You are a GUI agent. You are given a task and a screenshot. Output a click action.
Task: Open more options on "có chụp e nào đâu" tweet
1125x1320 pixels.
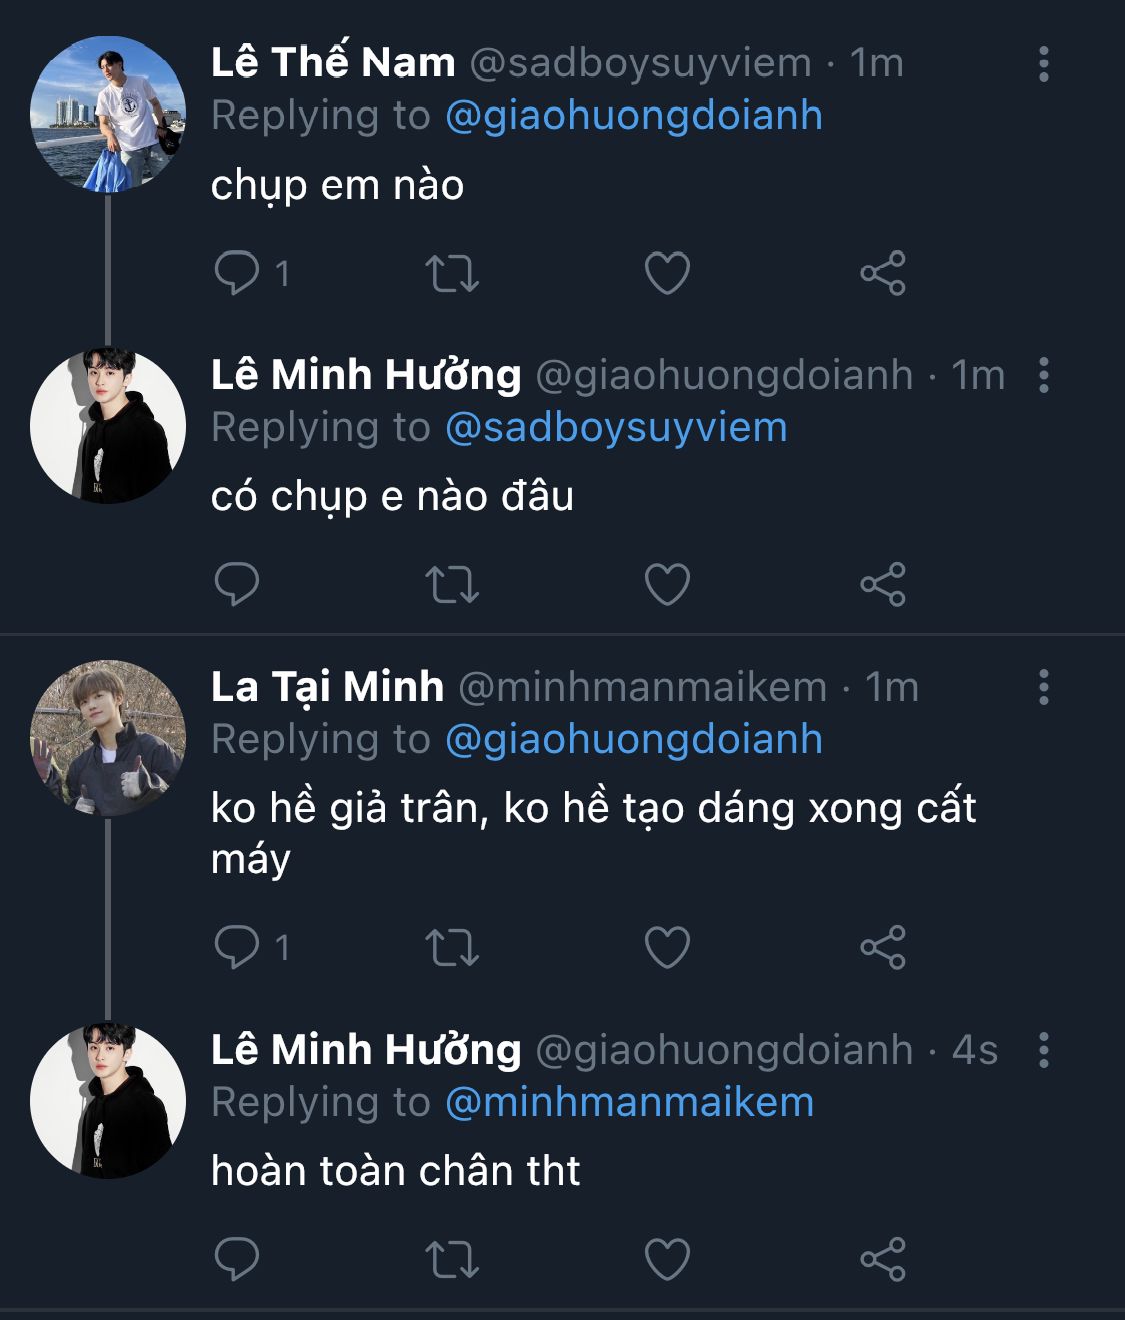[1043, 376]
